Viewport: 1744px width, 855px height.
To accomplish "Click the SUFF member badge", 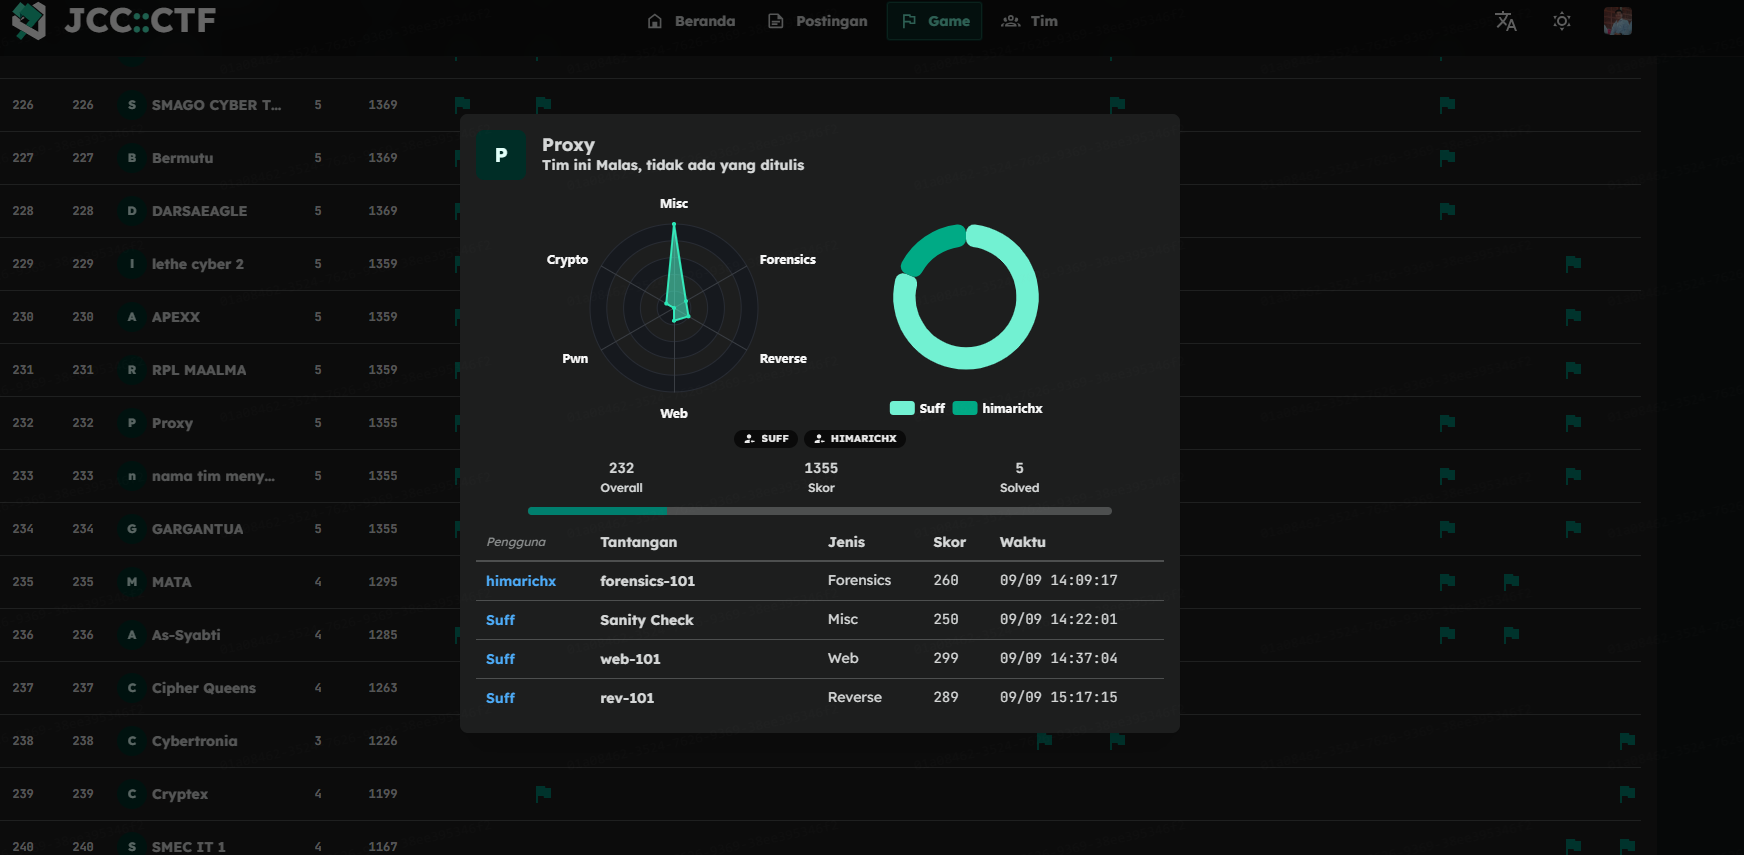I will click(x=766, y=439).
